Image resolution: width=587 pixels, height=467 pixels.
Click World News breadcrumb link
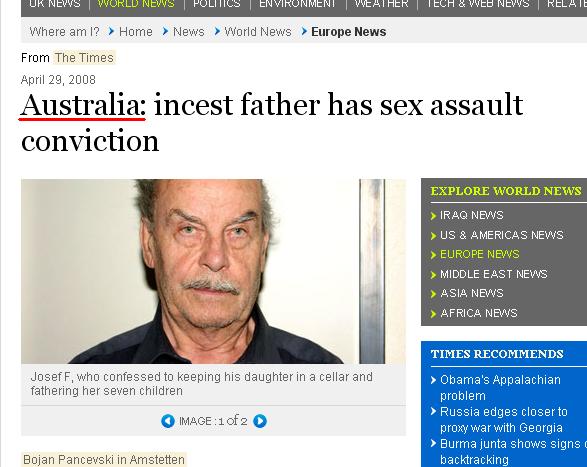pos(258,32)
